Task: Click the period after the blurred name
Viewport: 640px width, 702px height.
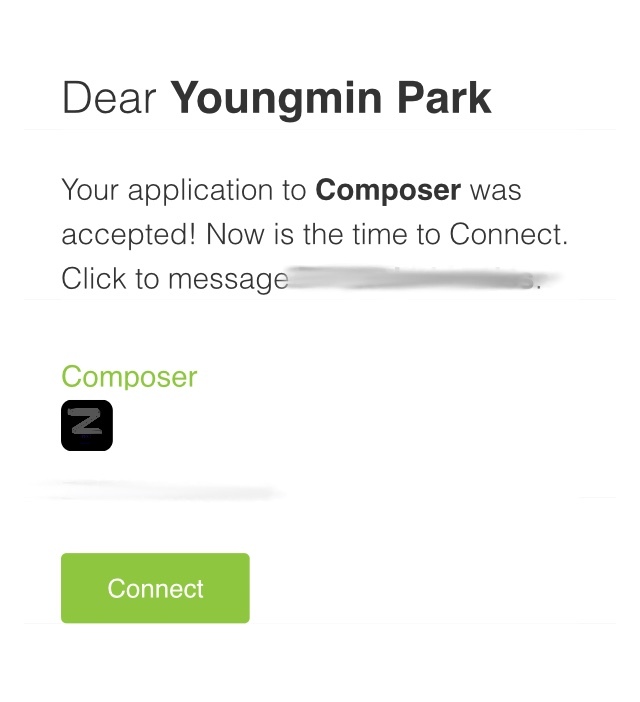Action: tap(539, 287)
